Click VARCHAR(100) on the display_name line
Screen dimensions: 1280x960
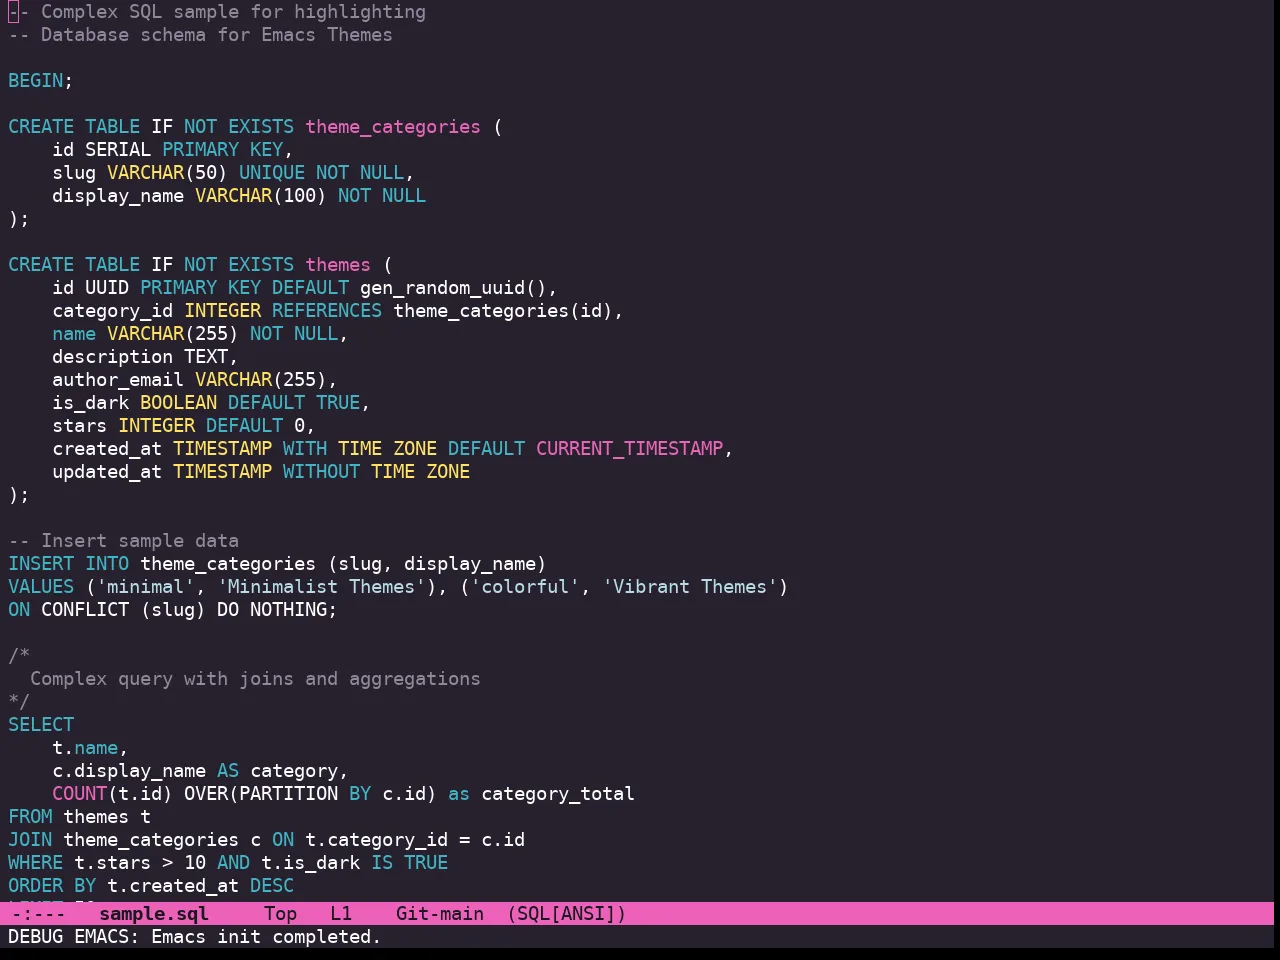click(260, 196)
